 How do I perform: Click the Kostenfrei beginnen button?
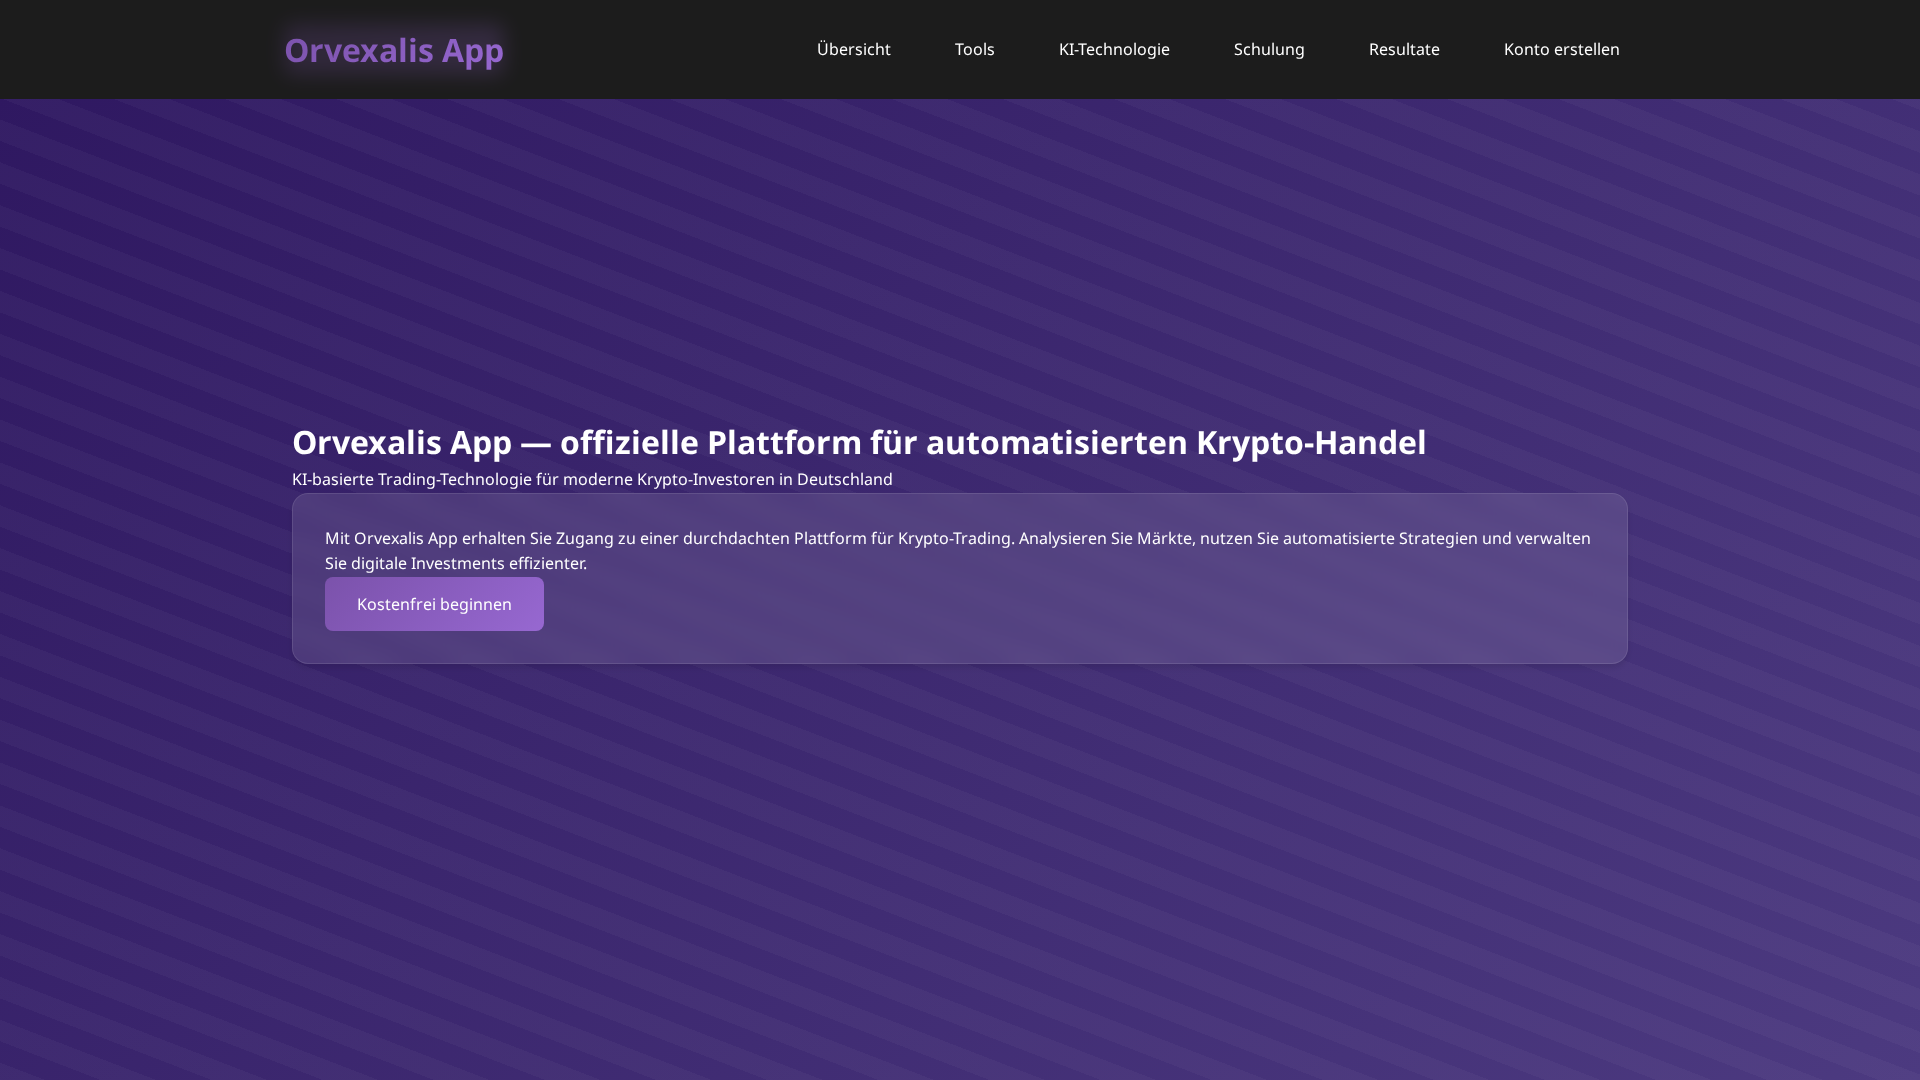tap(434, 604)
